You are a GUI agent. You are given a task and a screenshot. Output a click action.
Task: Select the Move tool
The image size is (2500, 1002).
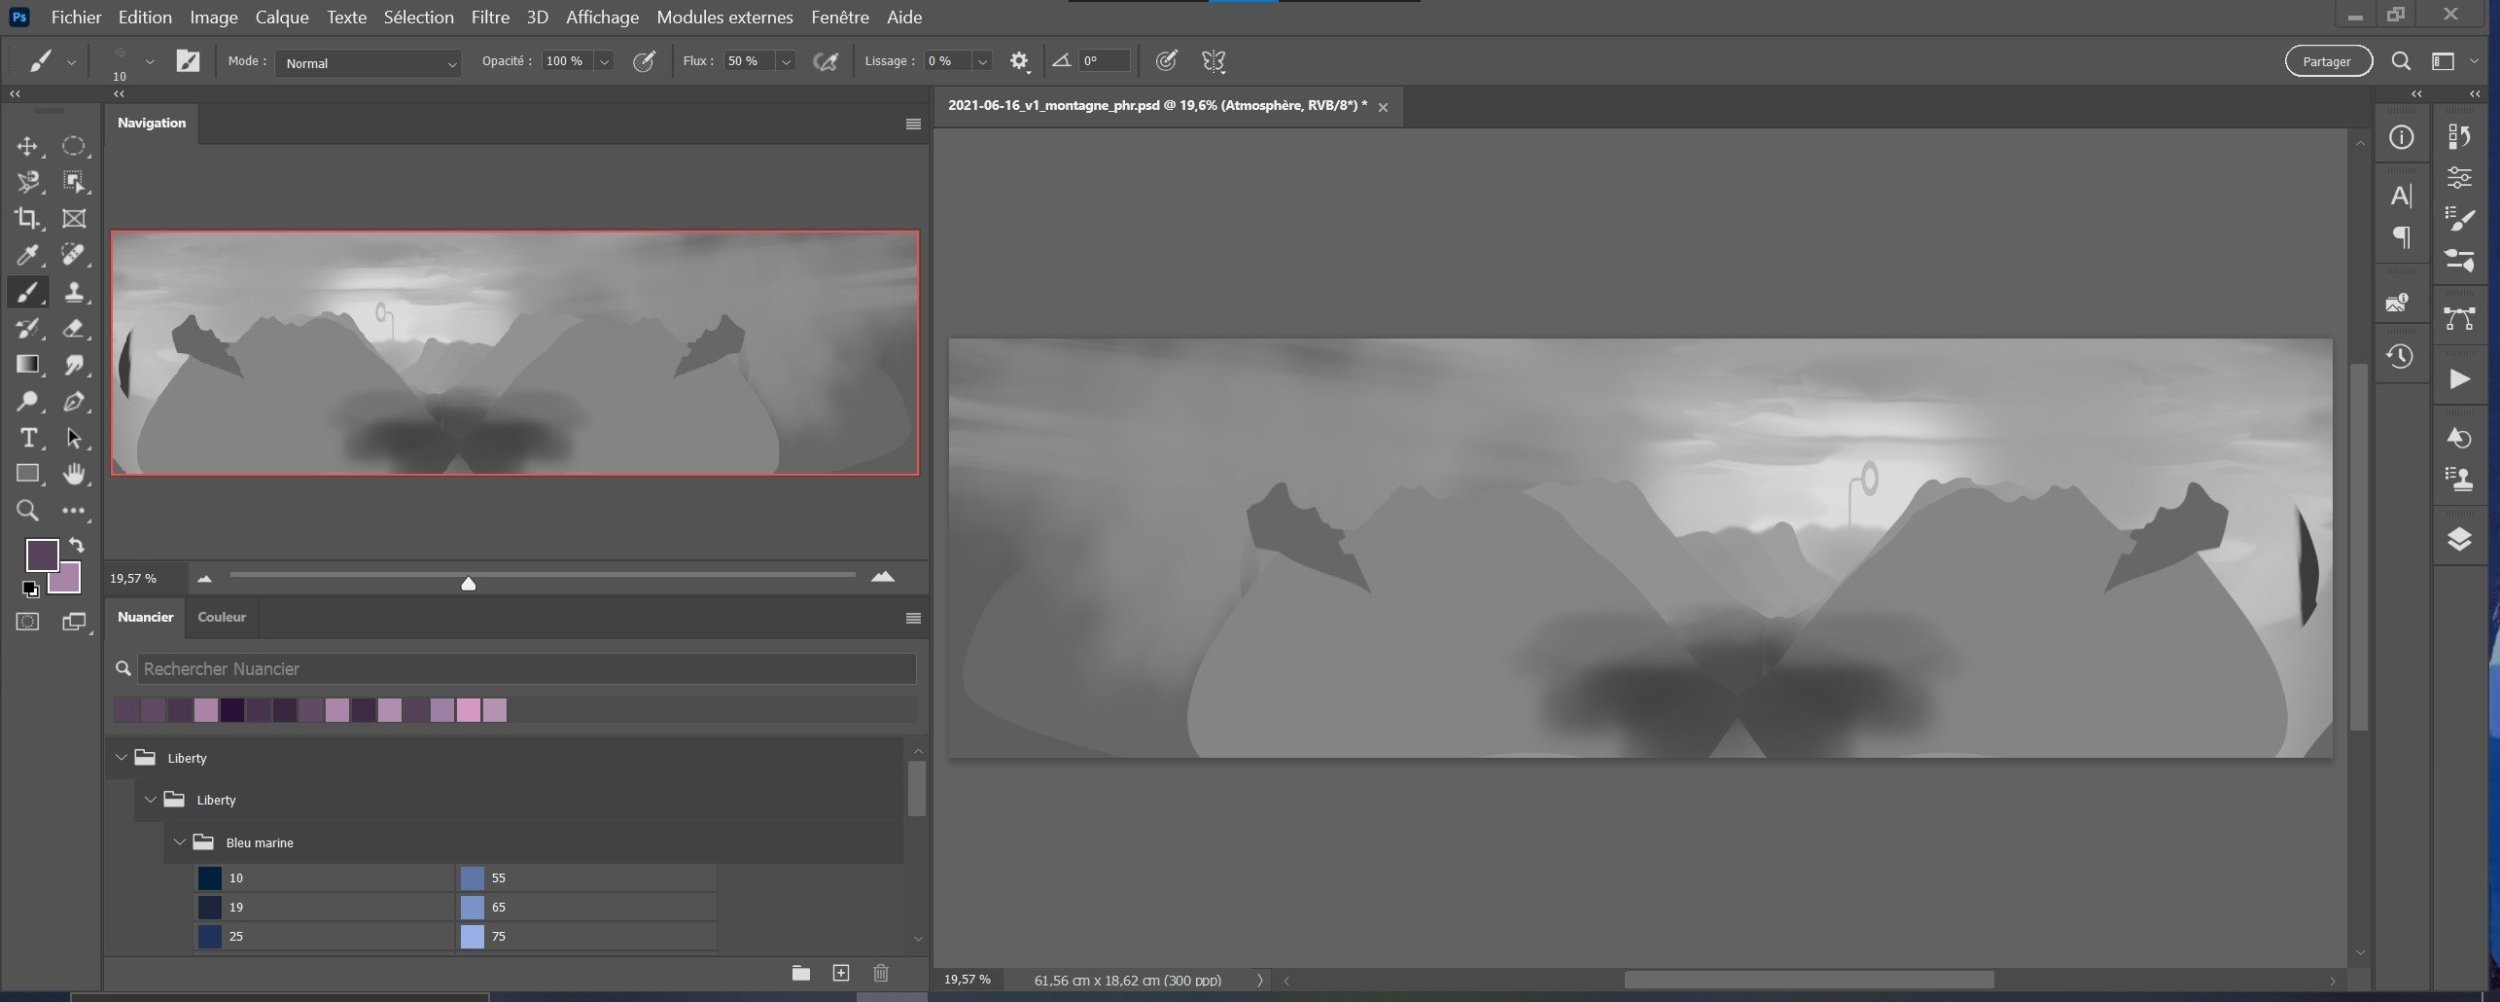[x=27, y=147]
